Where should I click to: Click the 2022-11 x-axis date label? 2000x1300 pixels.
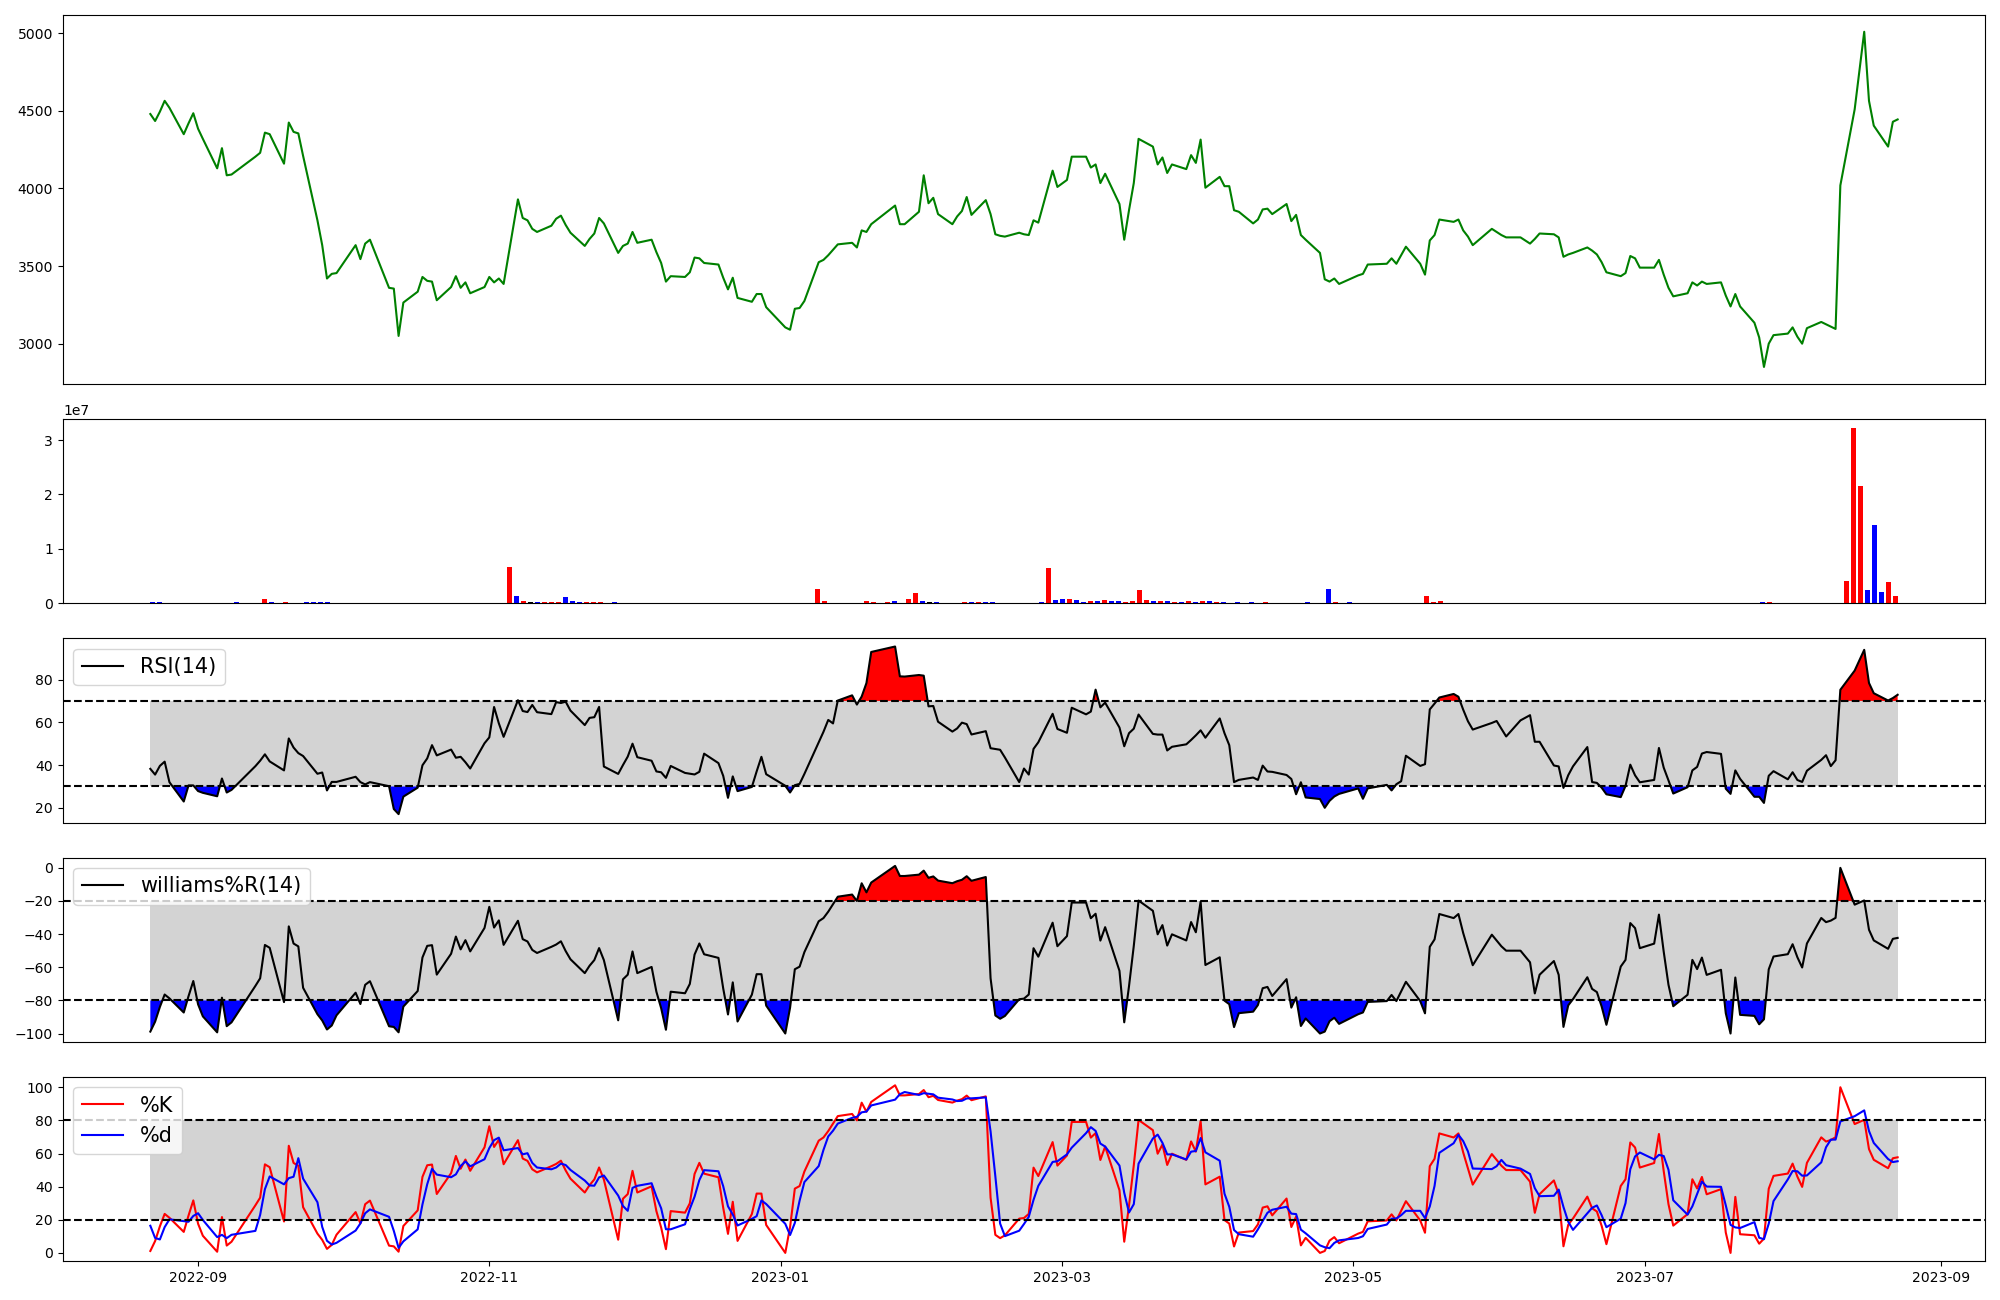click(x=489, y=1277)
